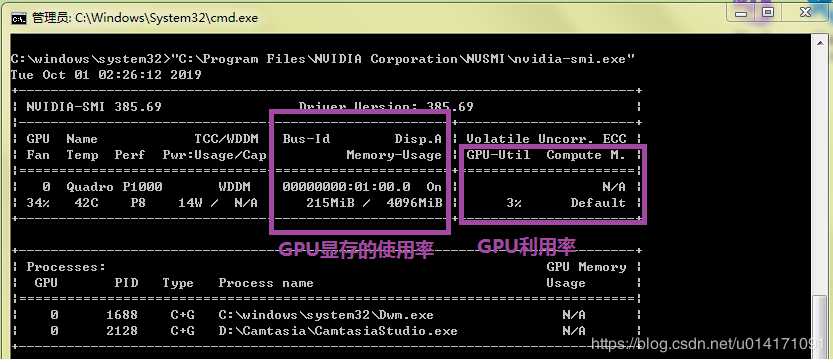Viewport: 833px width, 363px height.
Task: Click the 'Default' compute mode value
Action: [598, 203]
